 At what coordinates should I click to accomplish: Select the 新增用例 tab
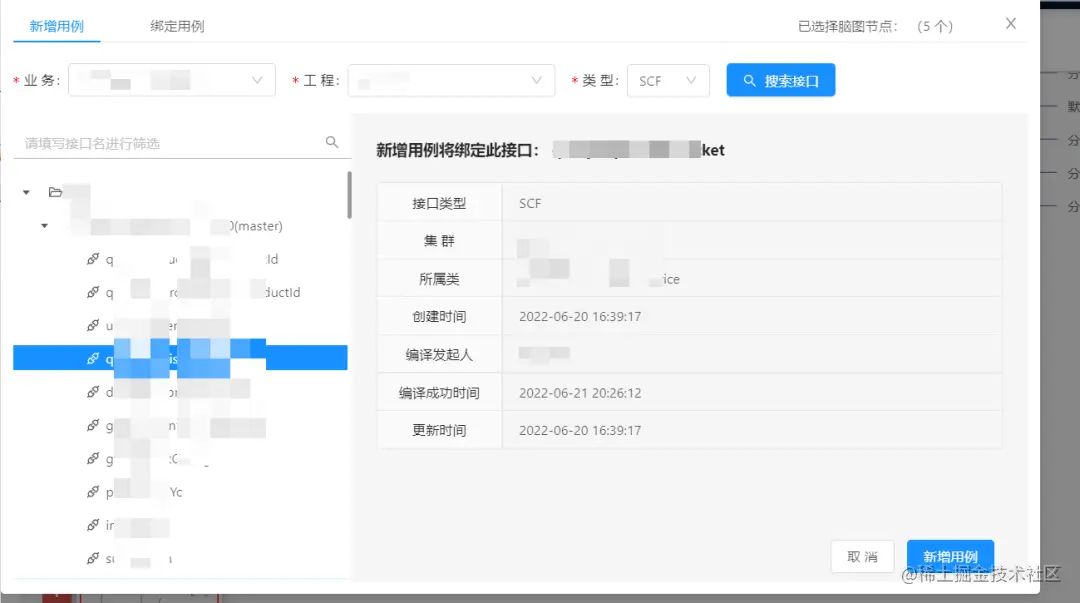[x=57, y=27]
